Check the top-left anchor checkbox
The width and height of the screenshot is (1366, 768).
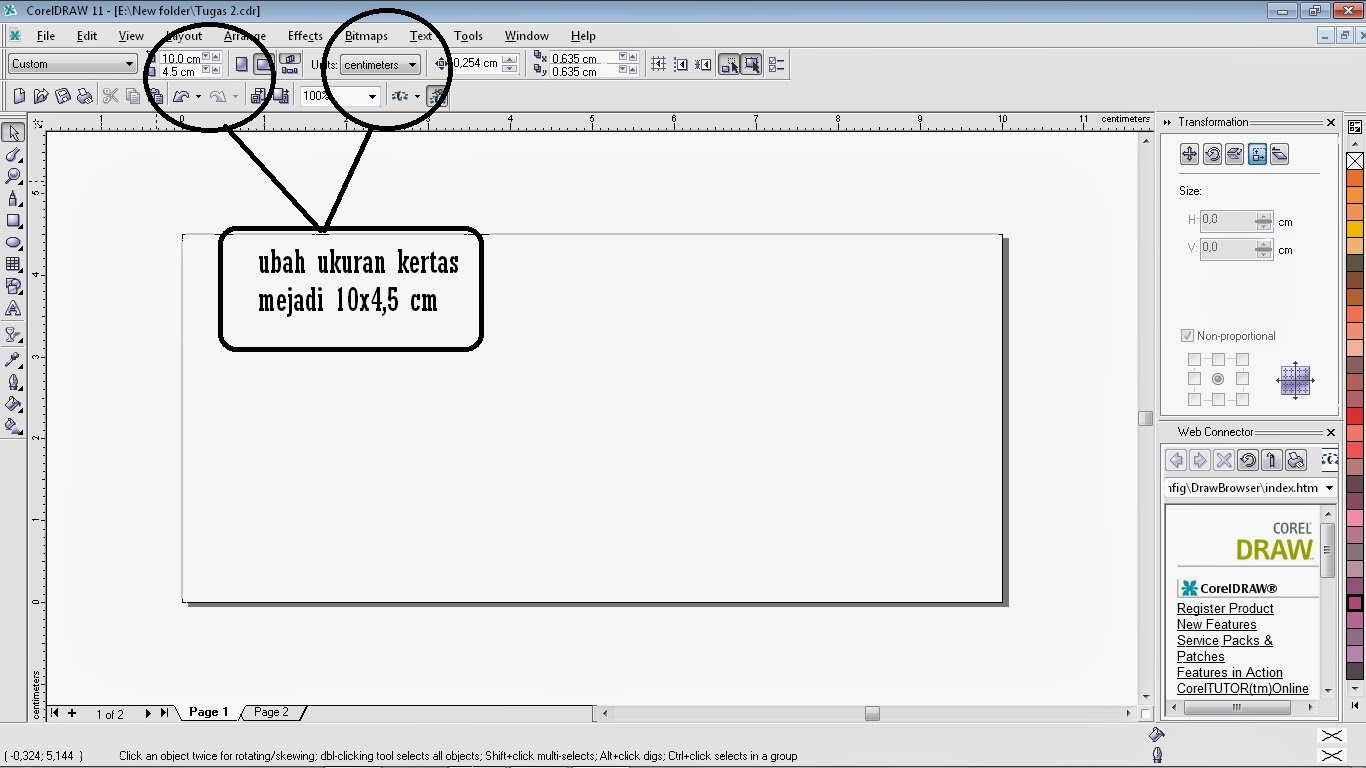tap(1194, 359)
